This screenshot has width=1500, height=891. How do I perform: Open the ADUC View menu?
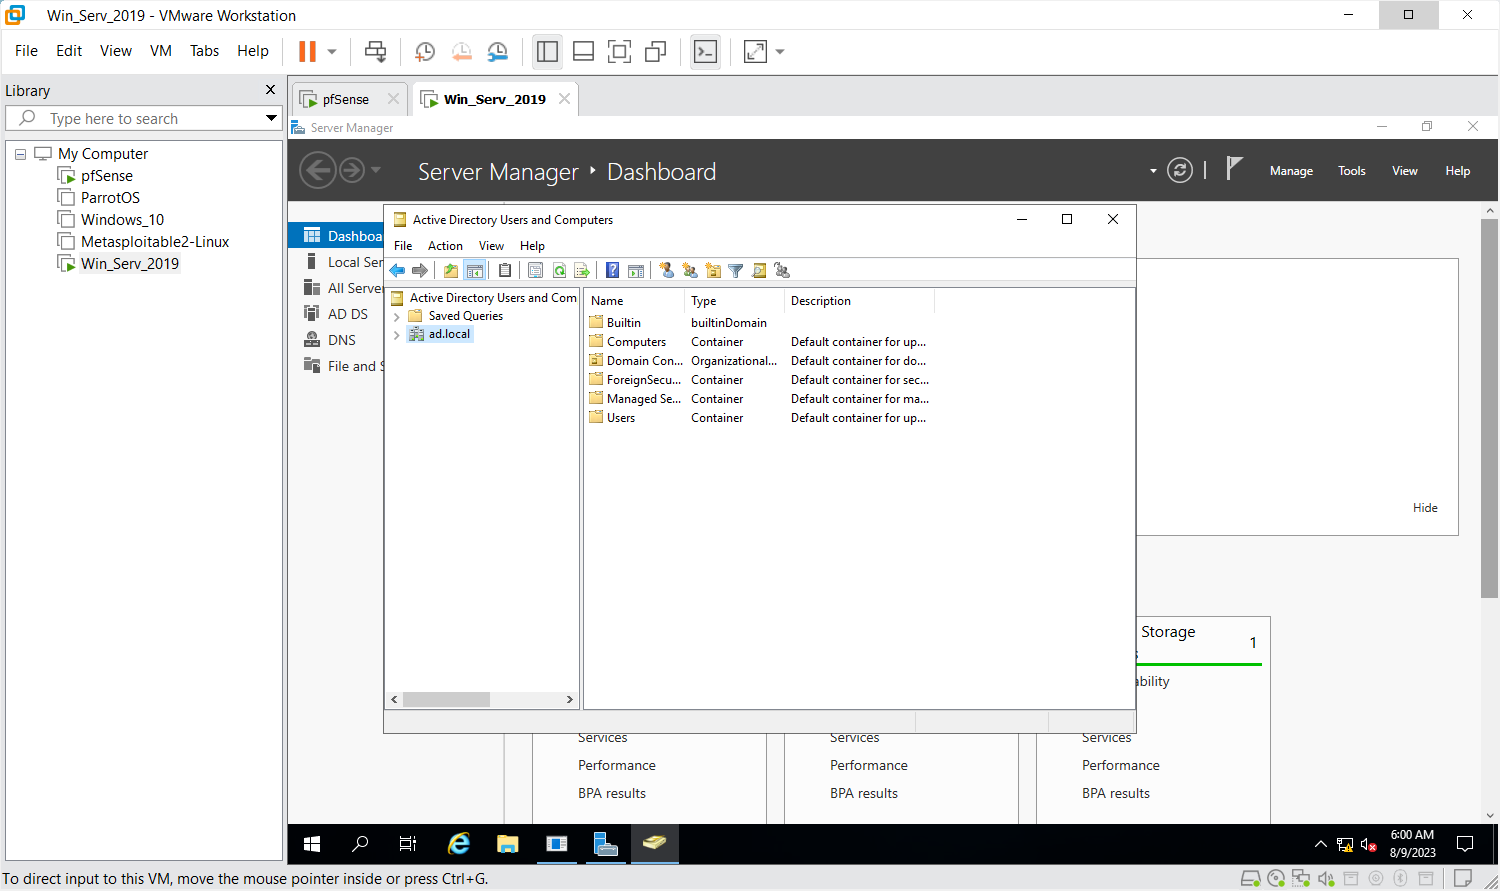(491, 246)
